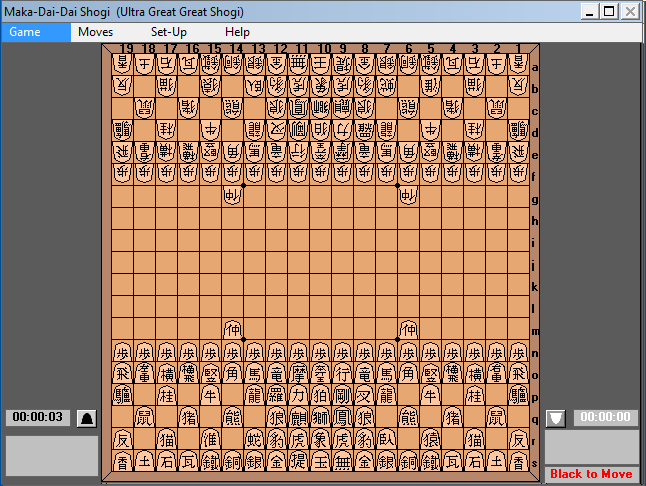Screen dimensions: 646x486
Task: Select Black's 淮 piece on row r
Action: pos(211,439)
